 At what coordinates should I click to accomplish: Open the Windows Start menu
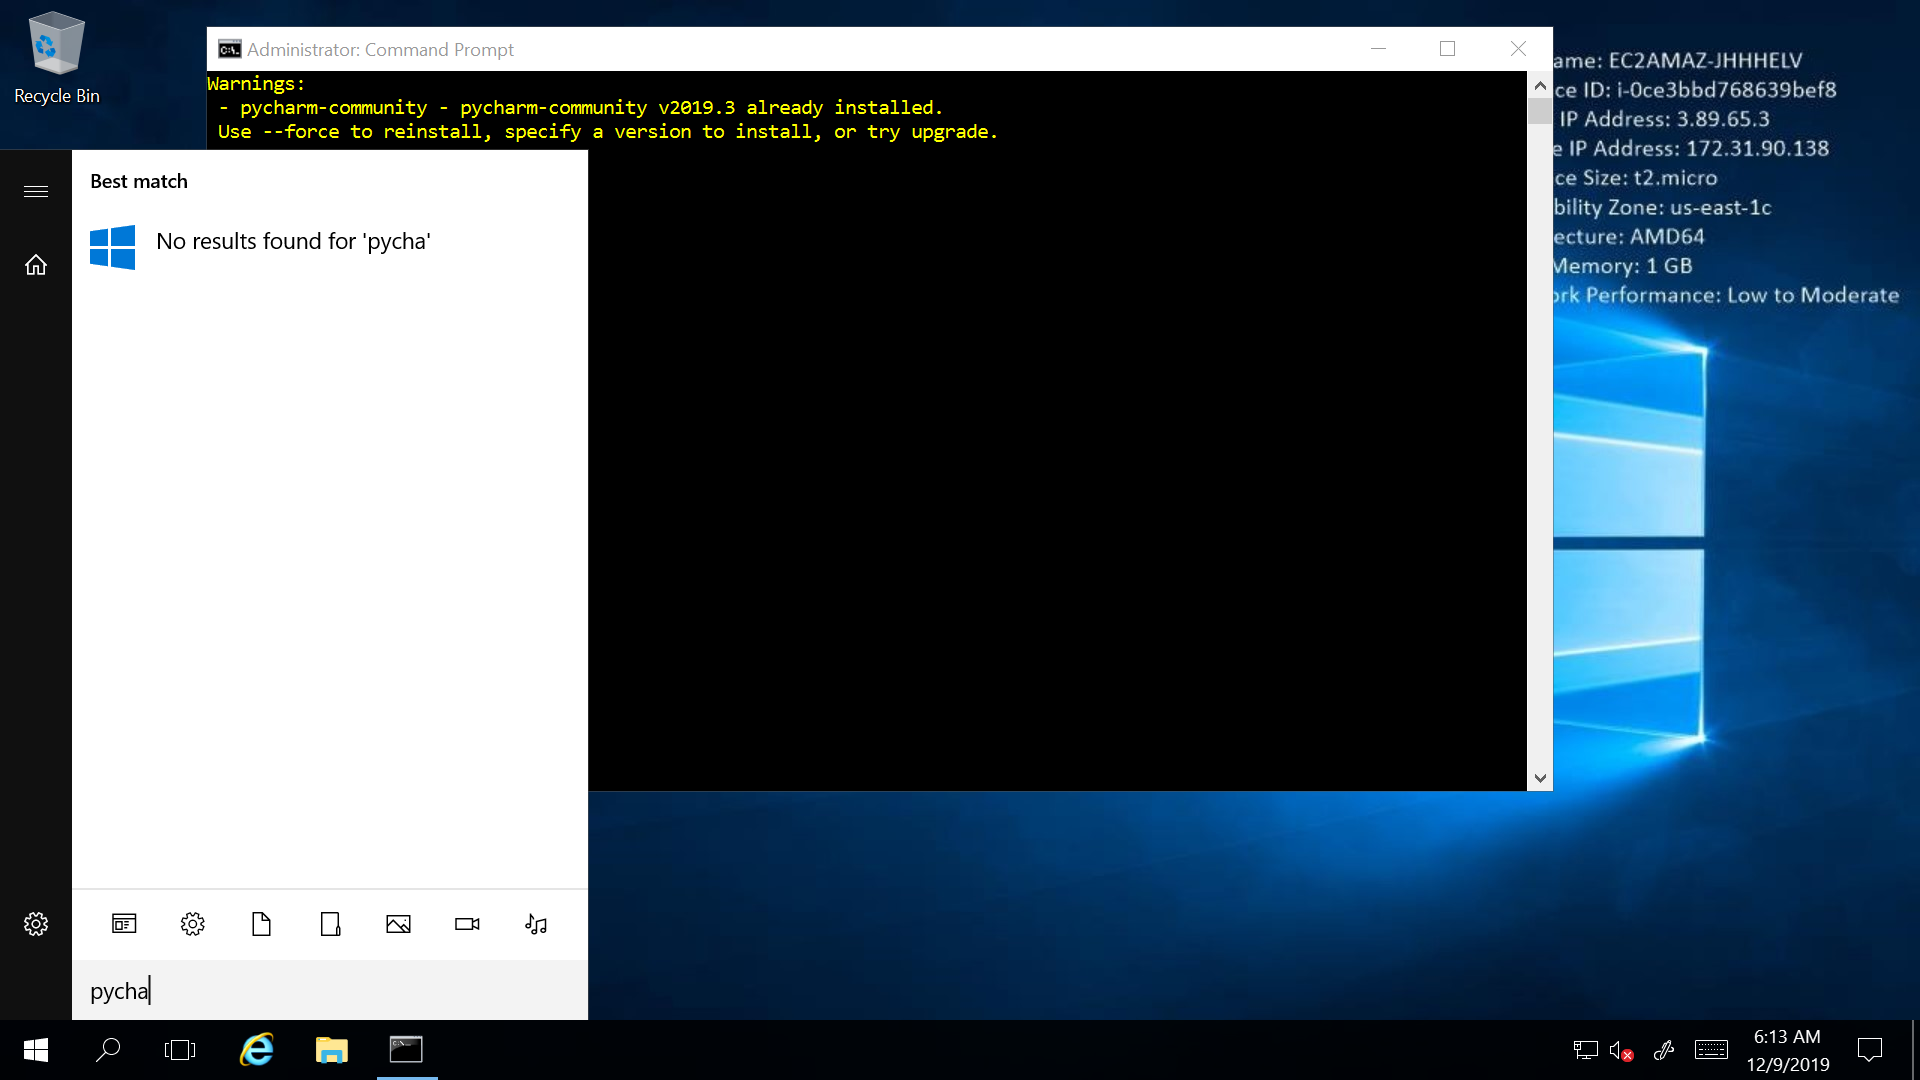click(x=36, y=1050)
